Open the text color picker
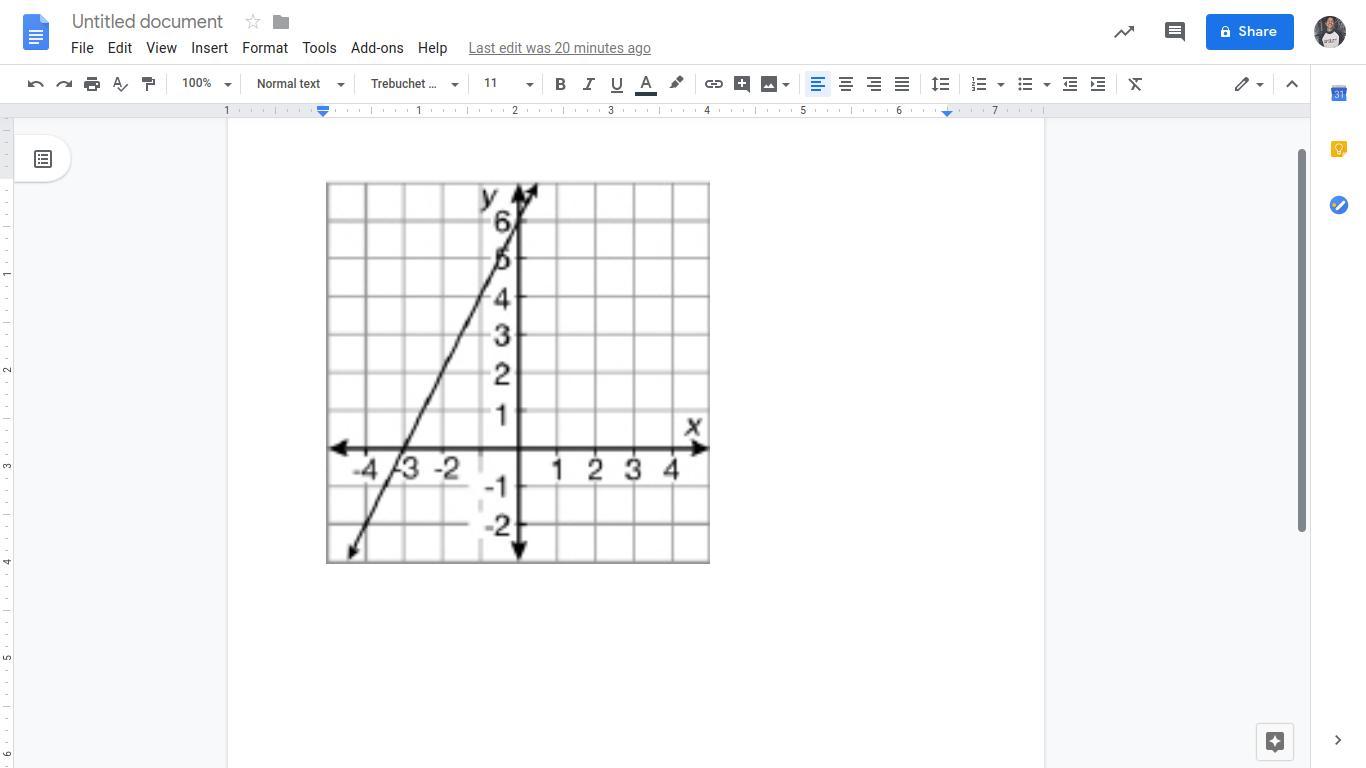Screen dimensions: 1366x768 point(646,84)
